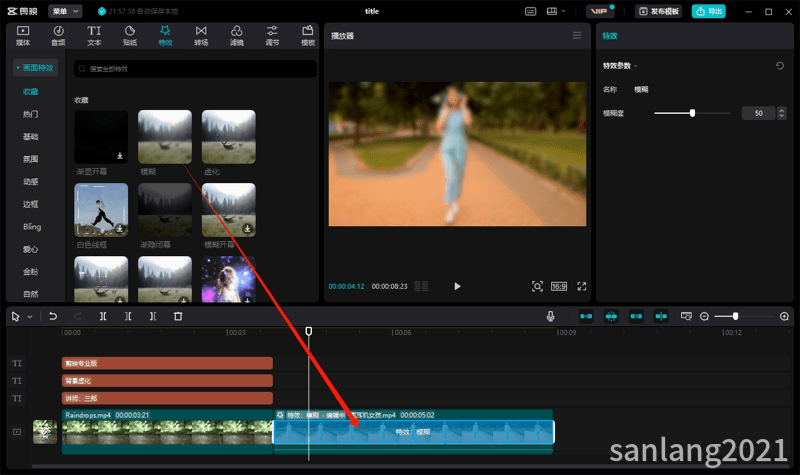Open the 调节 adjustment tab

(x=272, y=36)
